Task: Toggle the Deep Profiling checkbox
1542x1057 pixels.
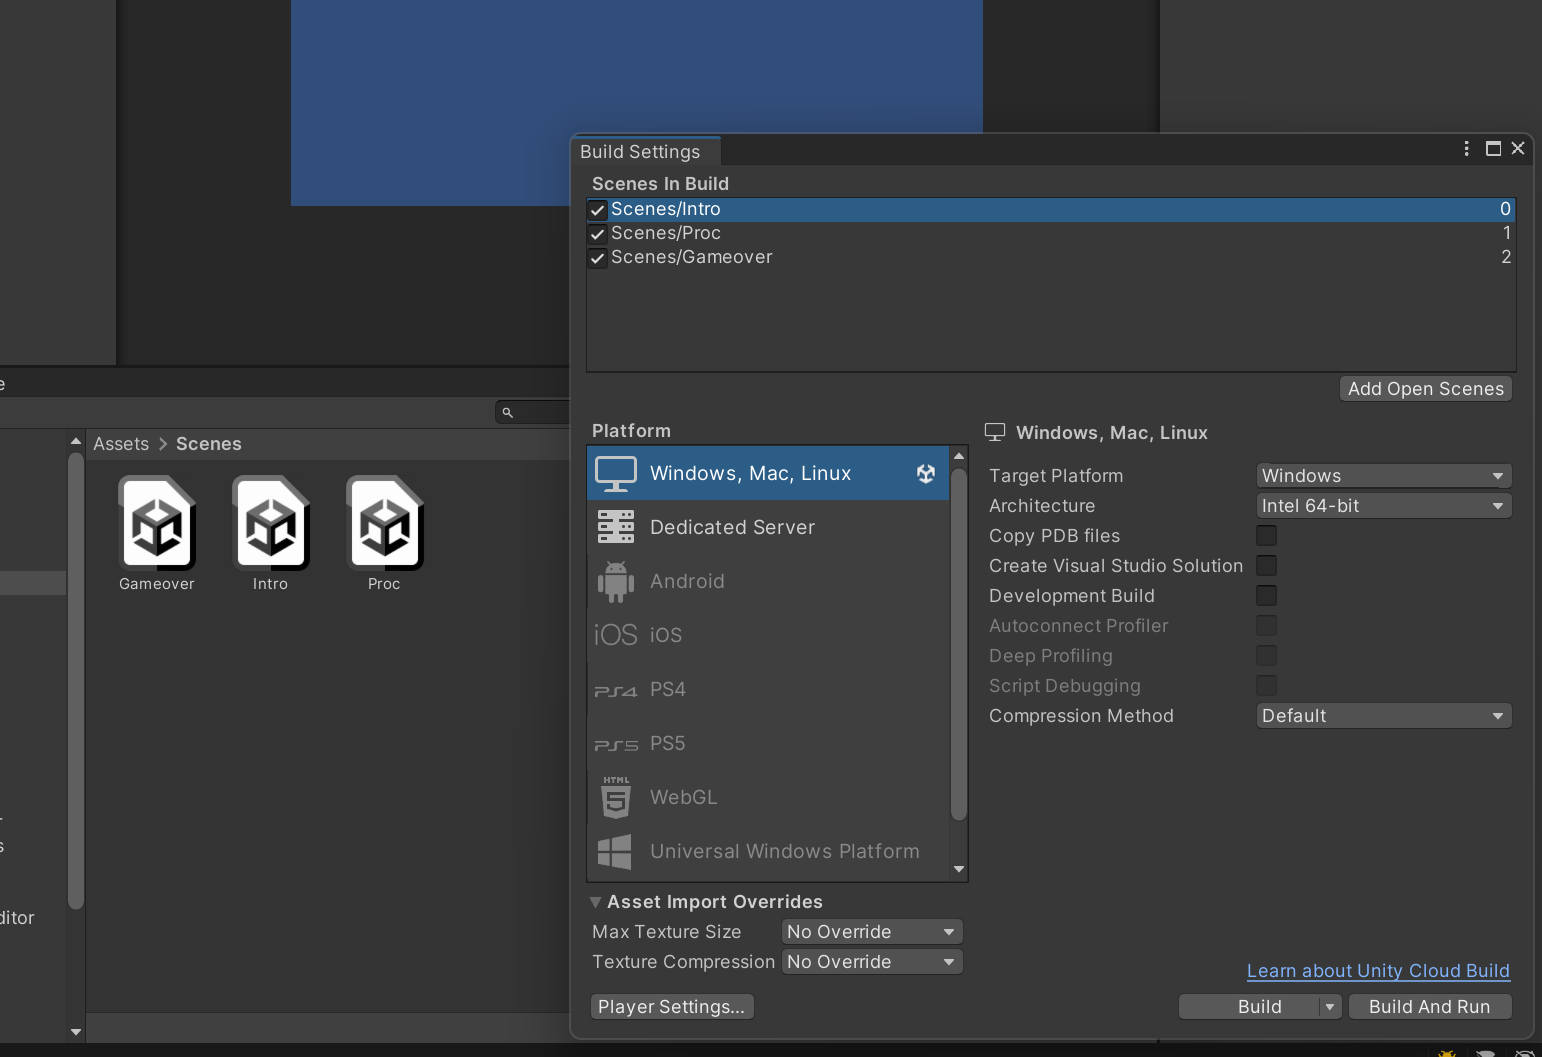Action: point(1266,656)
